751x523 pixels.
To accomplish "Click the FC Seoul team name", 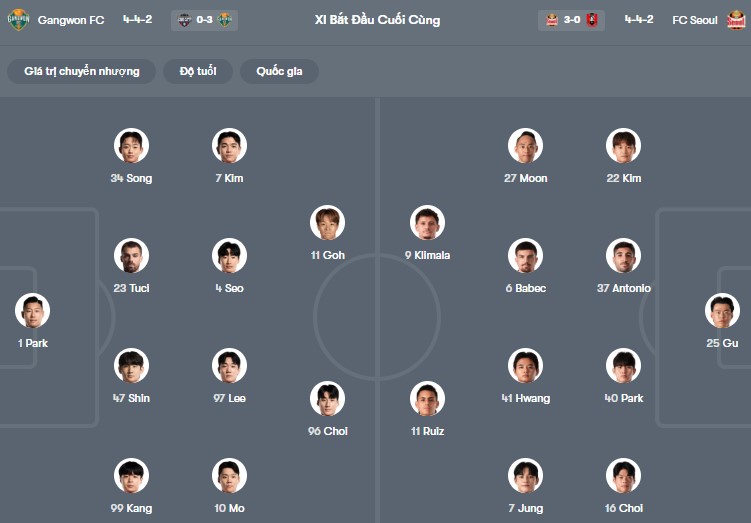I will 695,20.
